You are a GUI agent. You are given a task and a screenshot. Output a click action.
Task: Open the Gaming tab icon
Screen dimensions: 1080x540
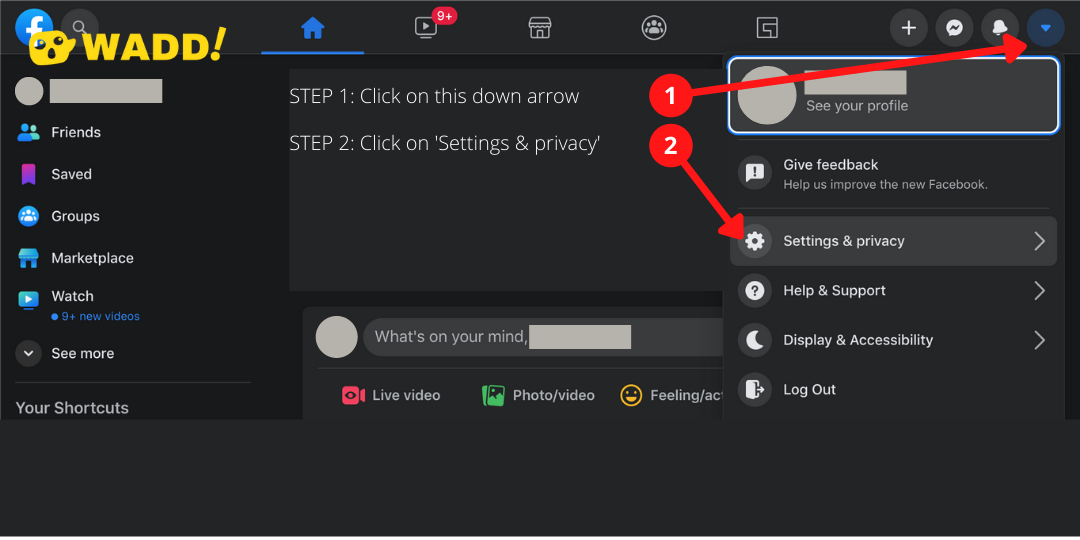(767, 28)
